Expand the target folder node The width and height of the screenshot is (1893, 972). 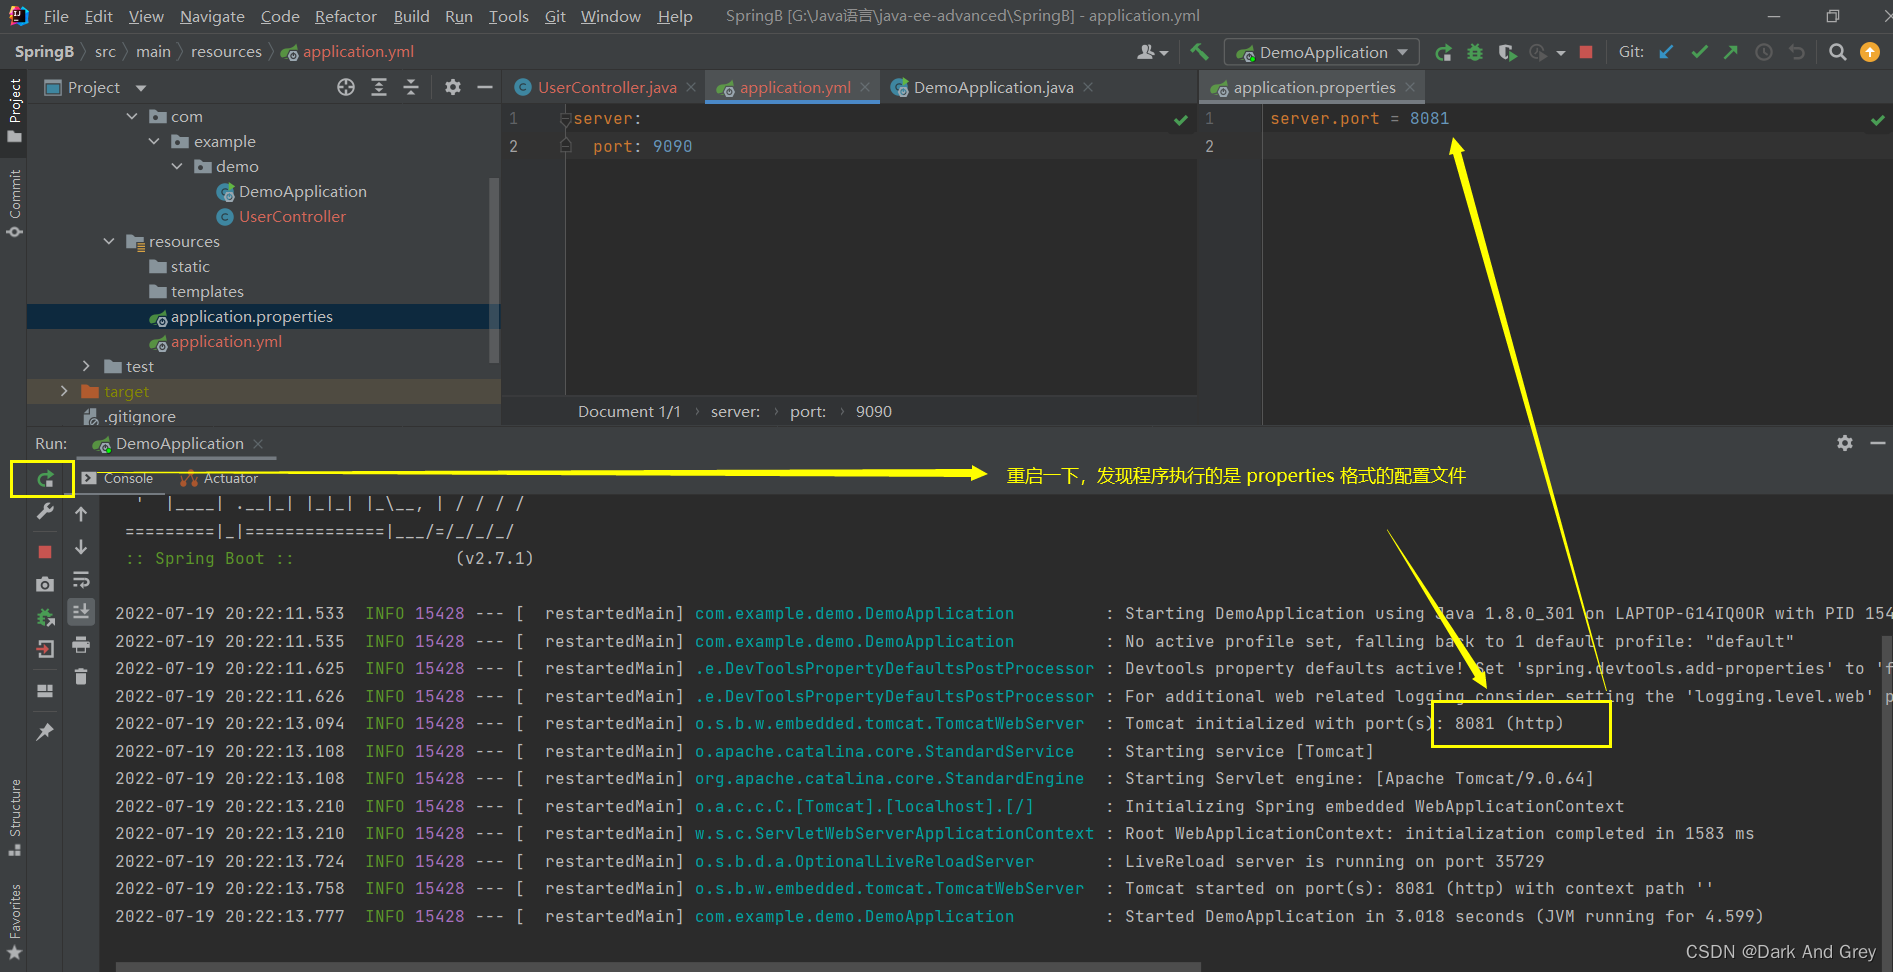[x=64, y=392]
